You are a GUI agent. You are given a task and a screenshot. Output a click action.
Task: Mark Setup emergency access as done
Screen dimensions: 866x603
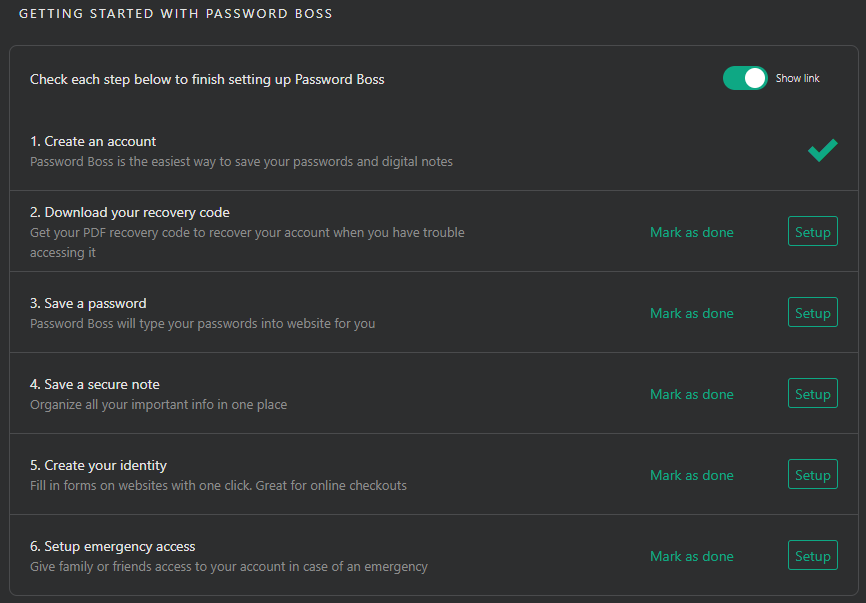pos(691,556)
